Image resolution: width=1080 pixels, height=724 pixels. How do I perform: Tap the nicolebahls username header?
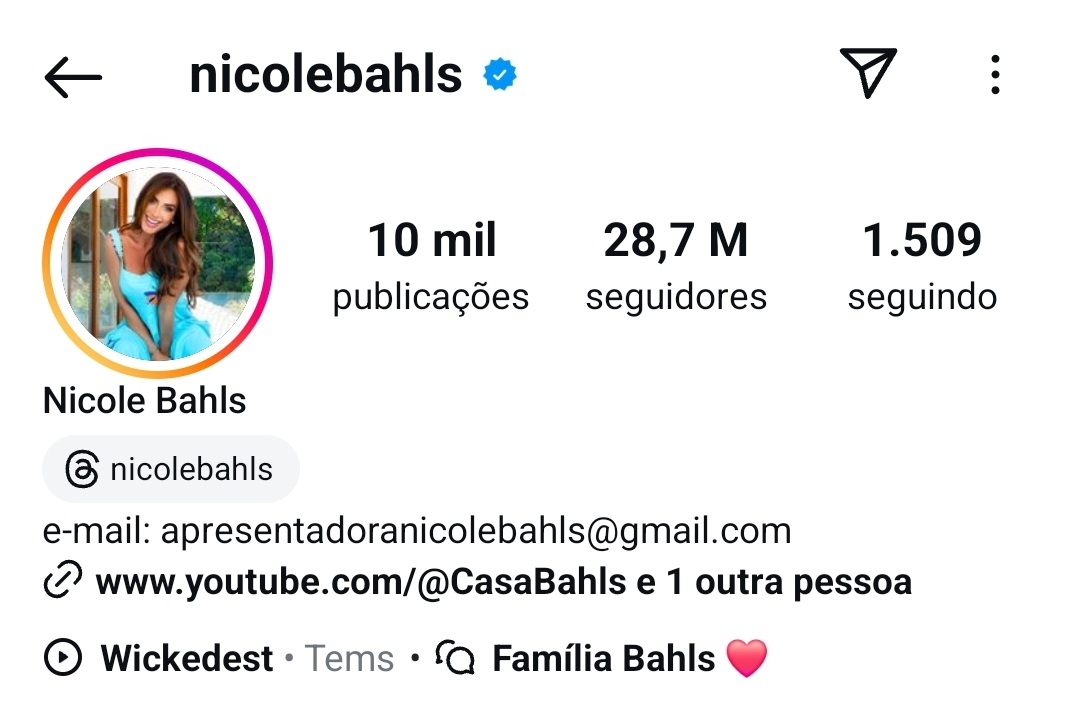tap(325, 74)
